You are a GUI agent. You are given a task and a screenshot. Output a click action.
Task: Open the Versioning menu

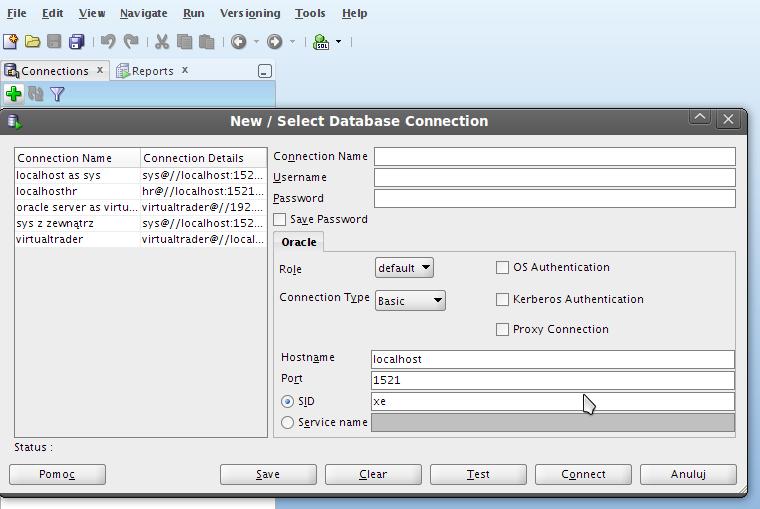[x=250, y=13]
